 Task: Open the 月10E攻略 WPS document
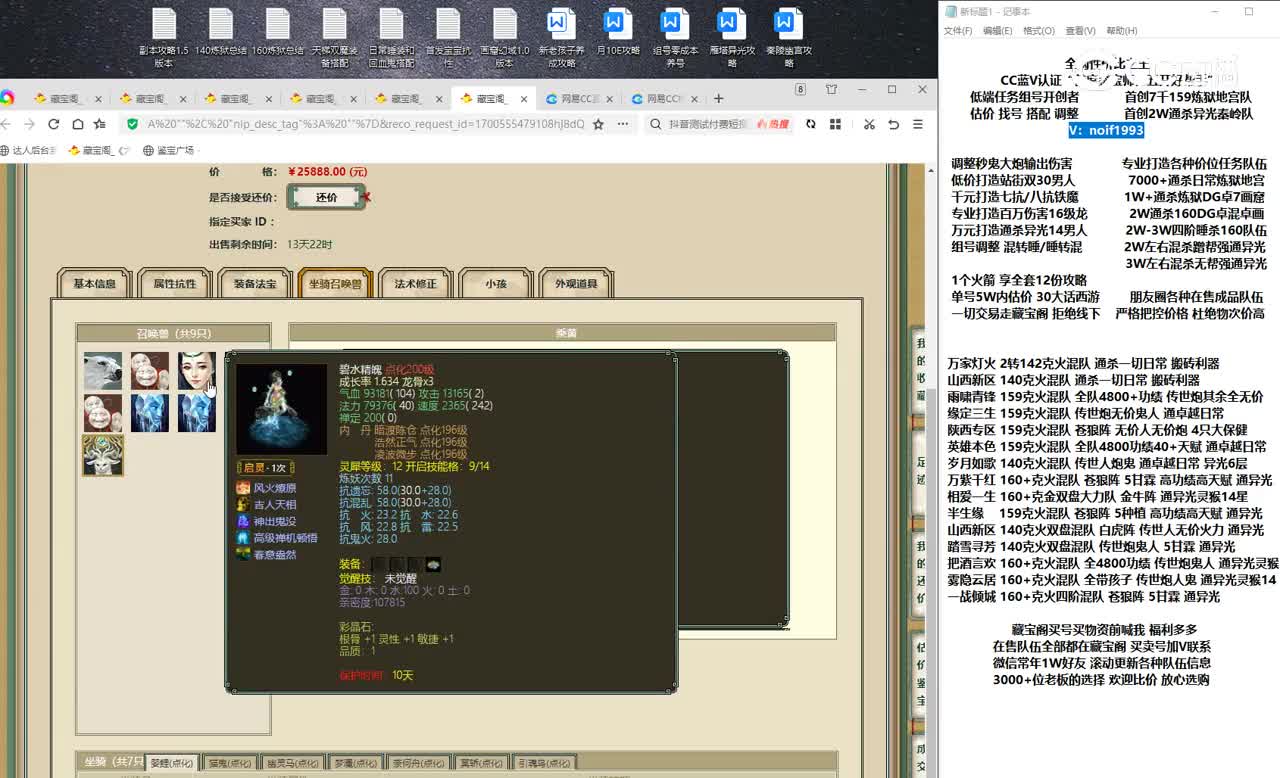coord(618,32)
